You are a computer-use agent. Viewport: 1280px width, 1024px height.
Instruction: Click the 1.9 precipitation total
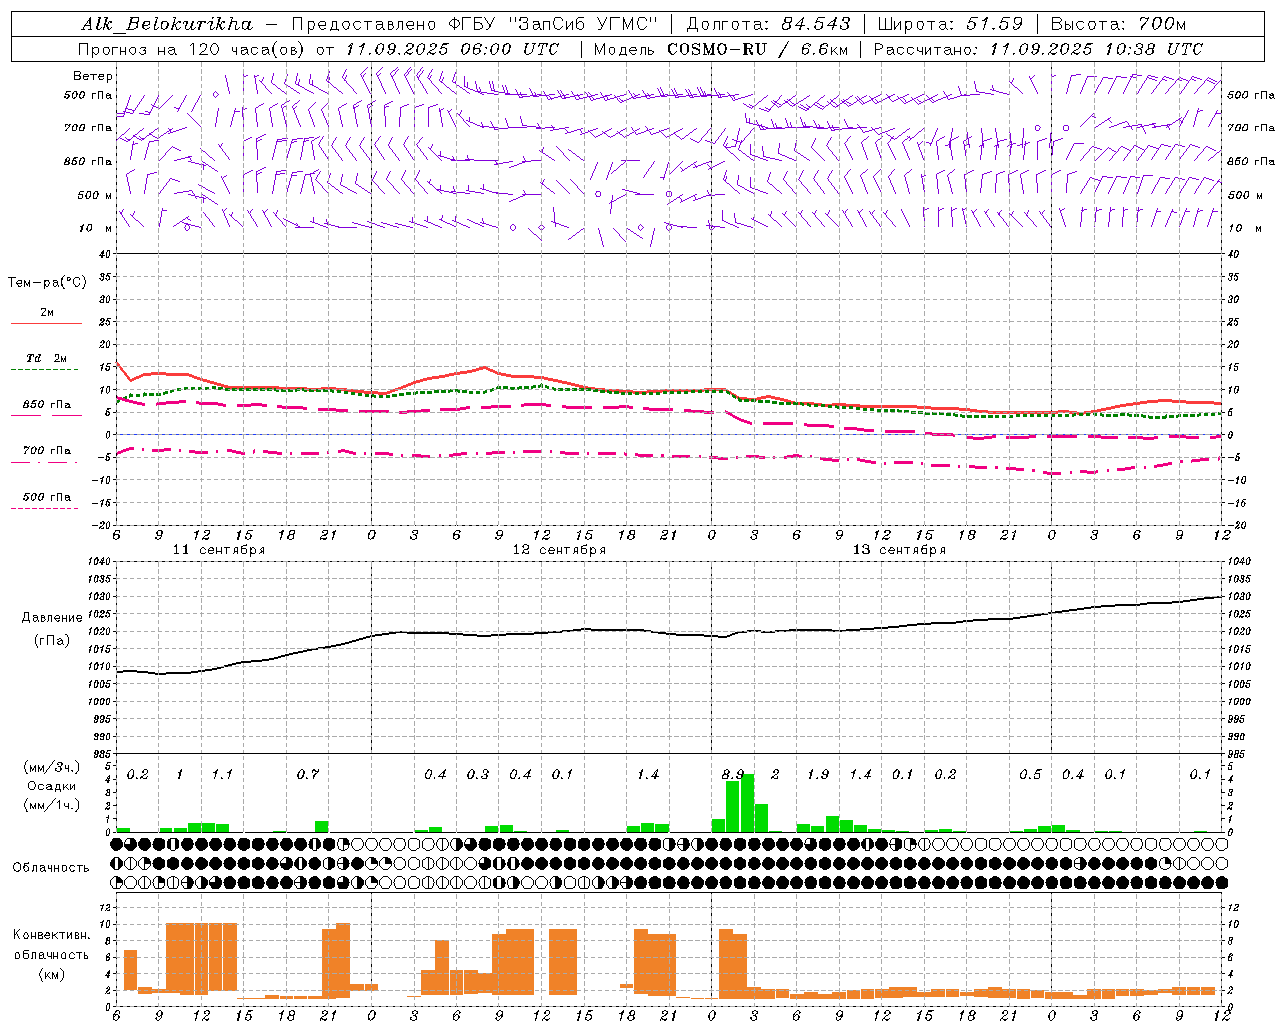818,775
